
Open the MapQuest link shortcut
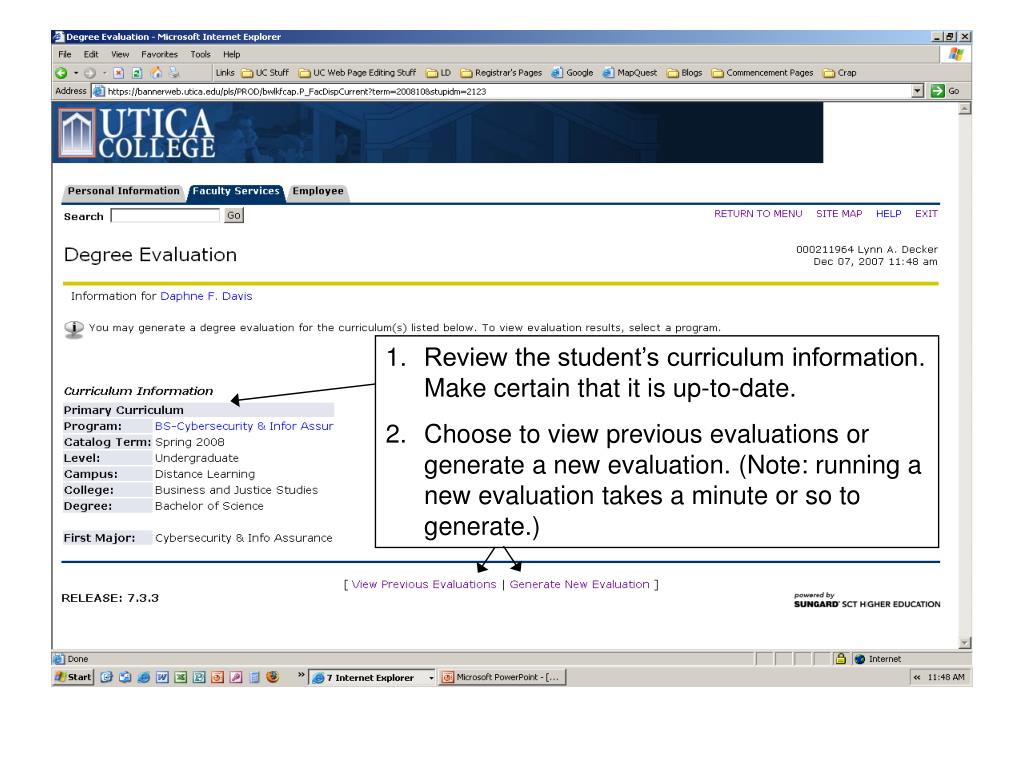point(630,73)
